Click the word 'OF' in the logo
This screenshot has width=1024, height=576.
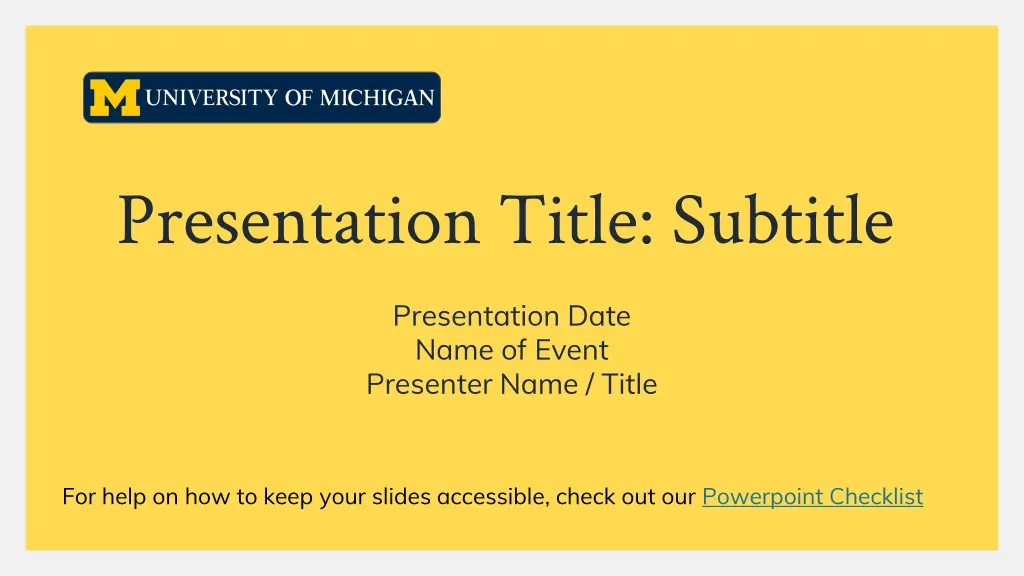(299, 97)
